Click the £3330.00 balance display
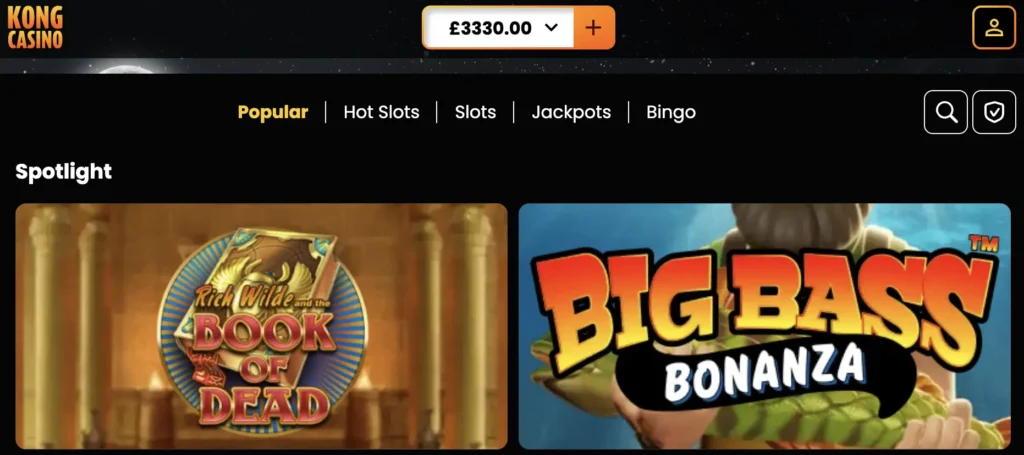The image size is (1024, 455). [490, 27]
